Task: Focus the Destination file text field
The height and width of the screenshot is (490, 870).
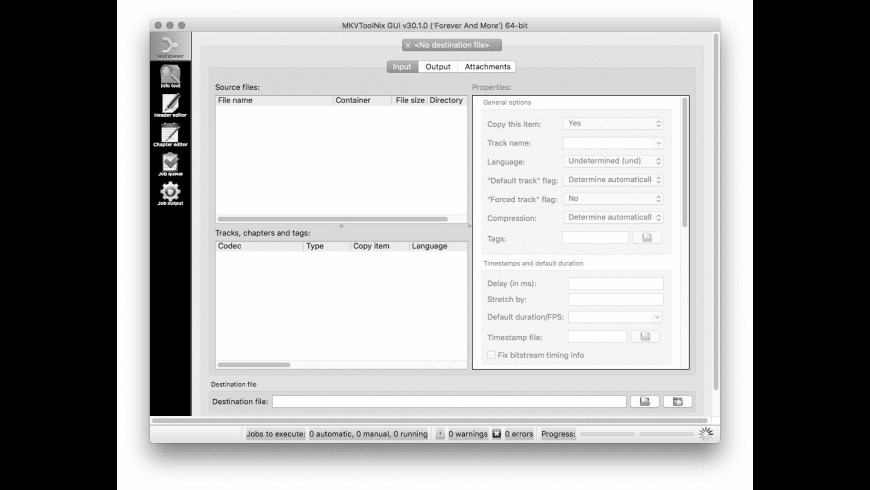Action: point(449,401)
